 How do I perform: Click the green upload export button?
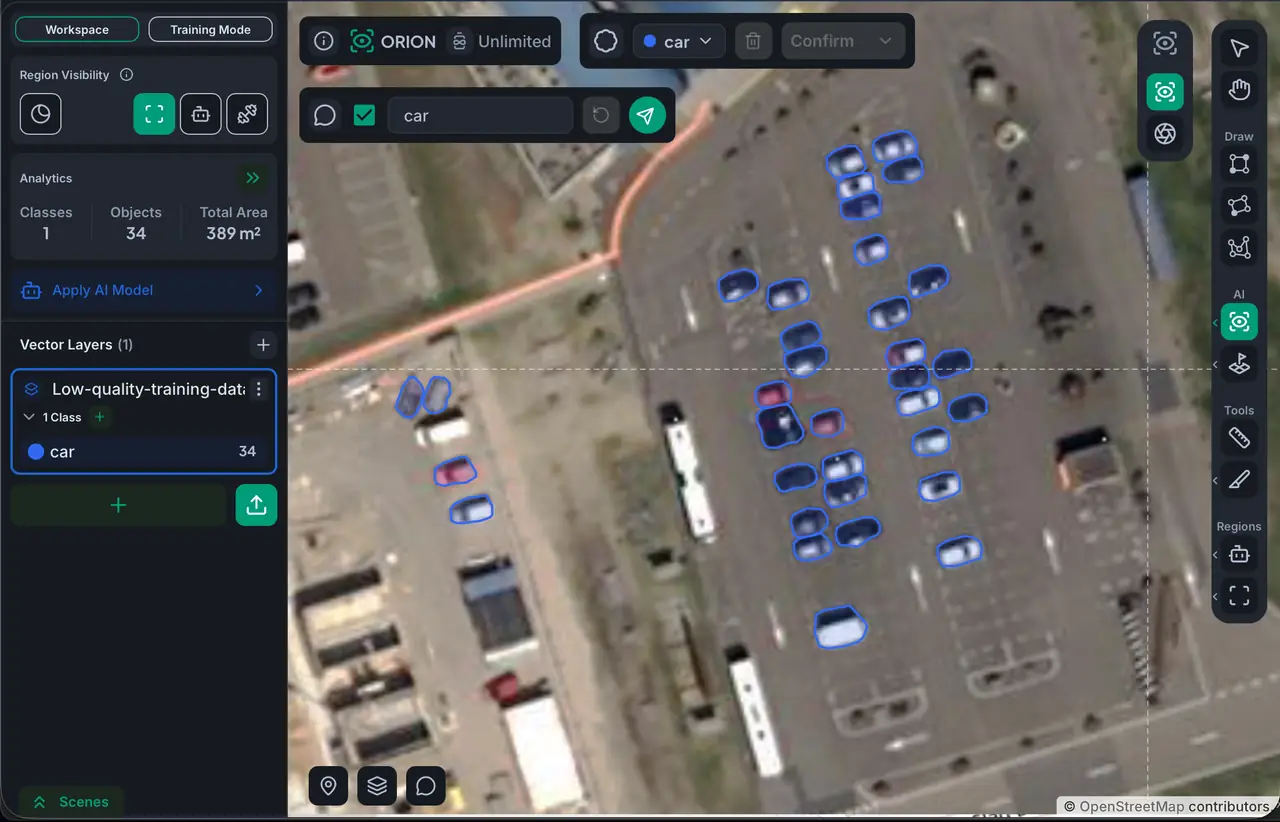coord(256,505)
